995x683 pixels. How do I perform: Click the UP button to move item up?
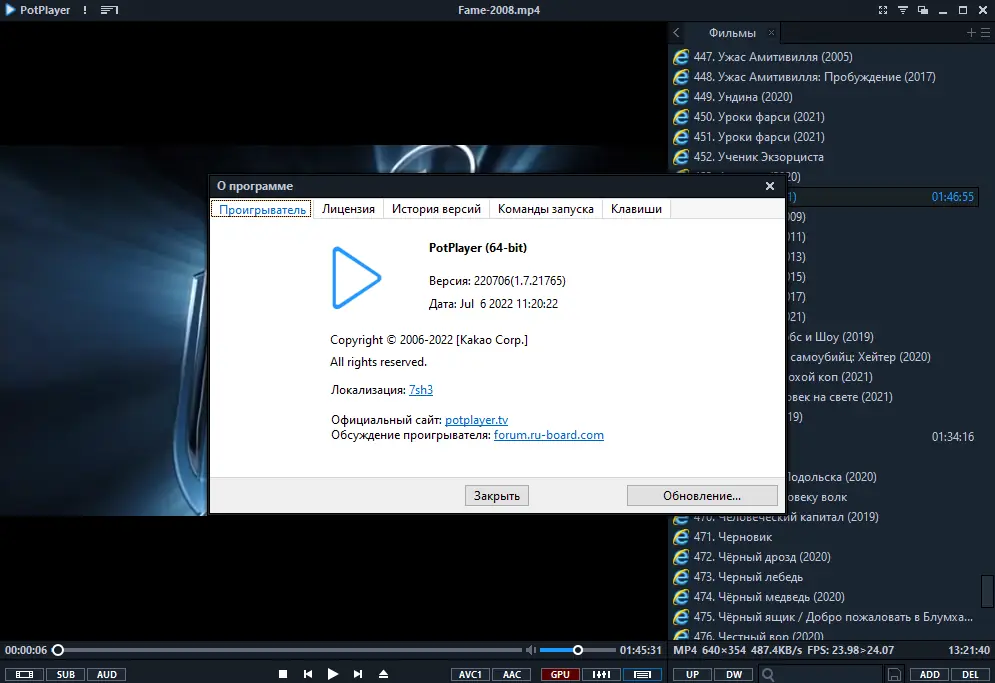pos(692,674)
